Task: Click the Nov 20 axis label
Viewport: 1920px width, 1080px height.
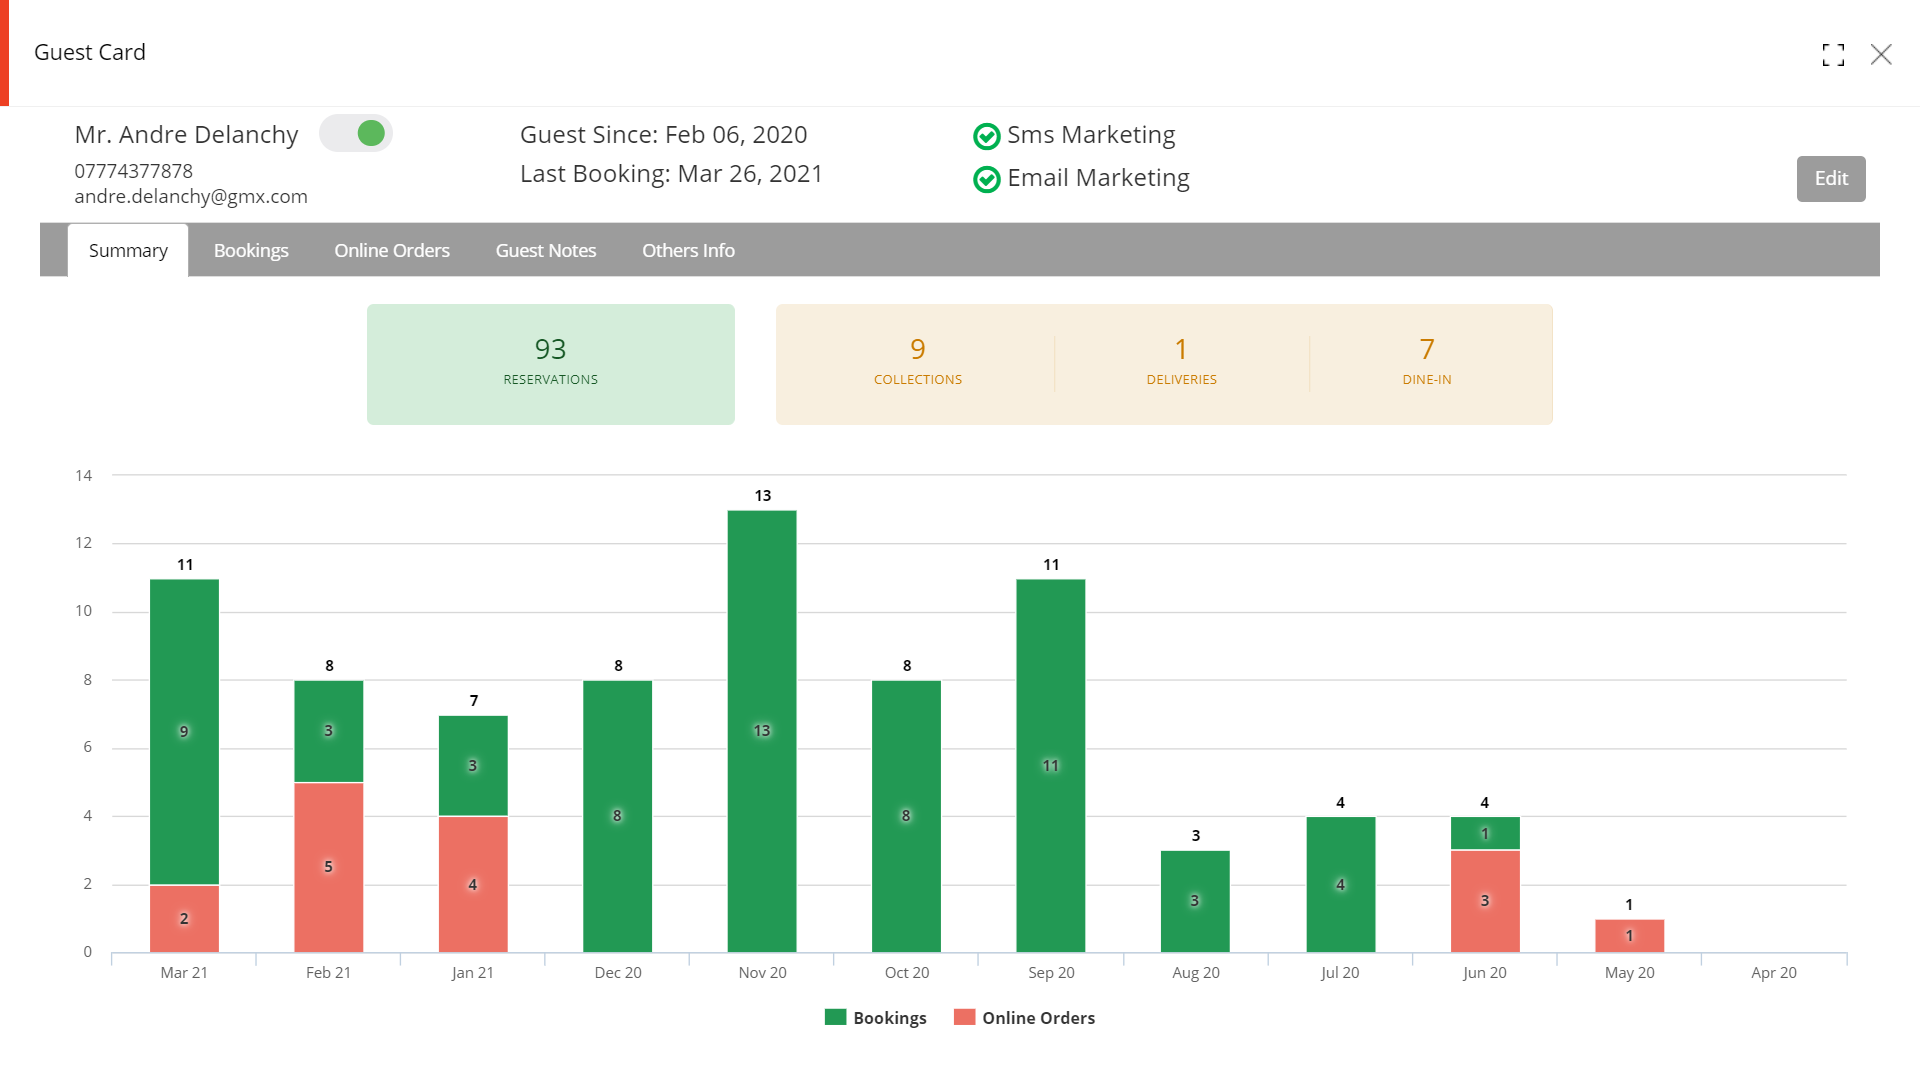Action: tap(762, 973)
